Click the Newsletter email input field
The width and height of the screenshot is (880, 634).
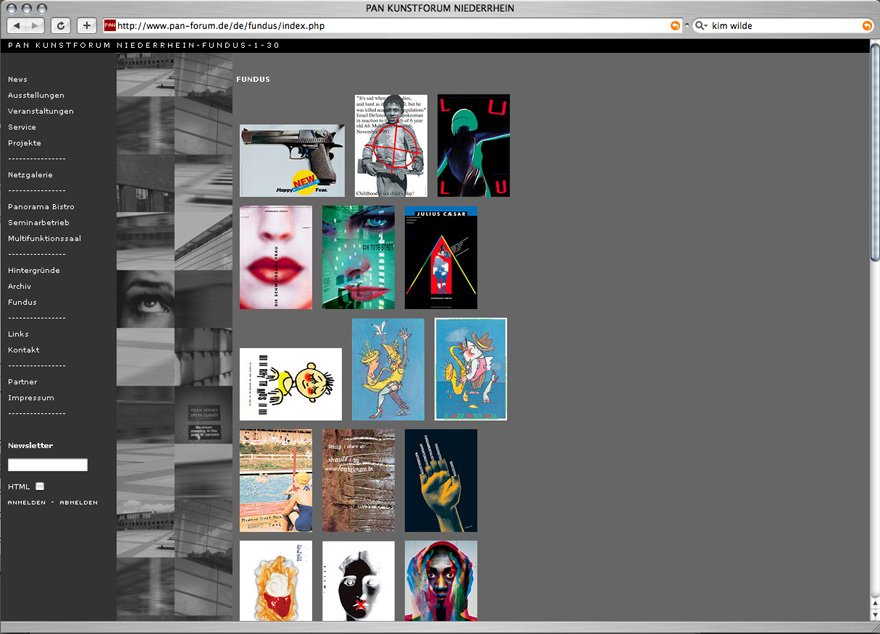(48, 465)
